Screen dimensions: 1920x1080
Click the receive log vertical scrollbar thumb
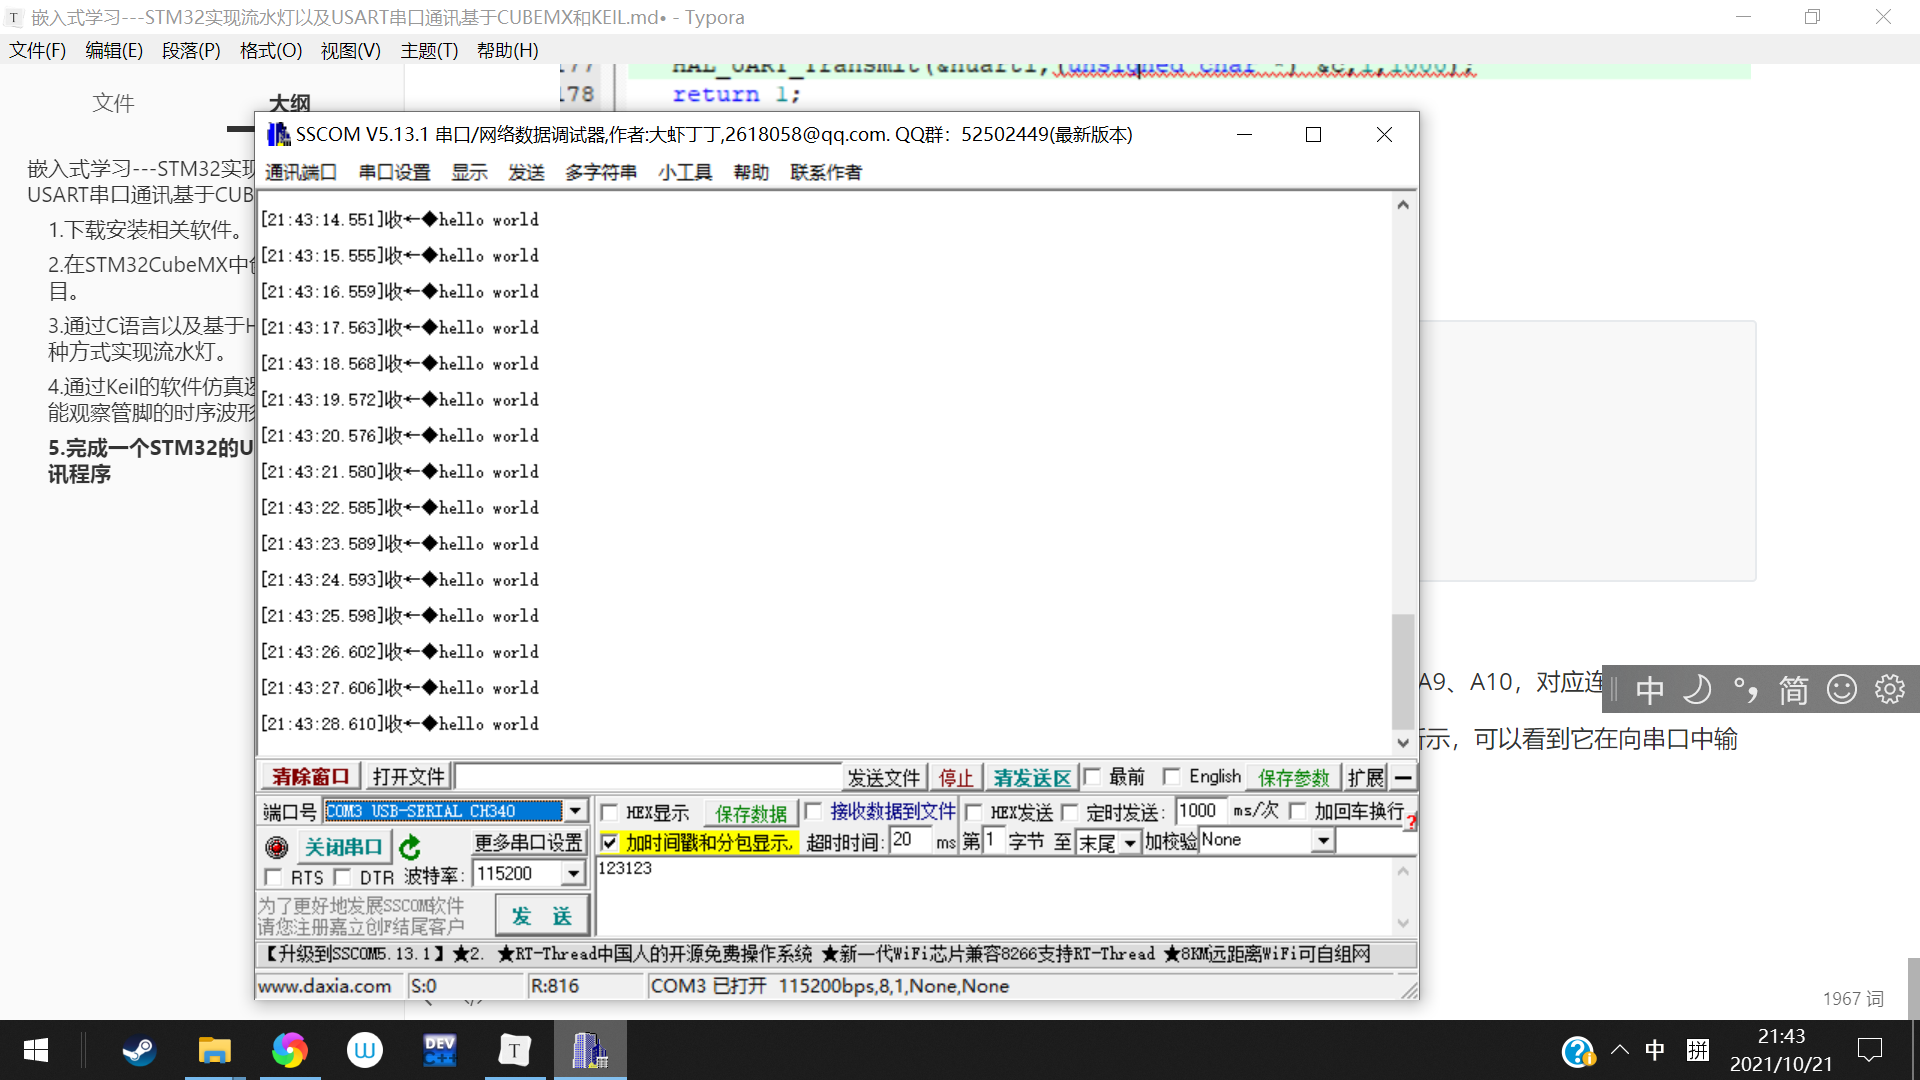click(1402, 670)
